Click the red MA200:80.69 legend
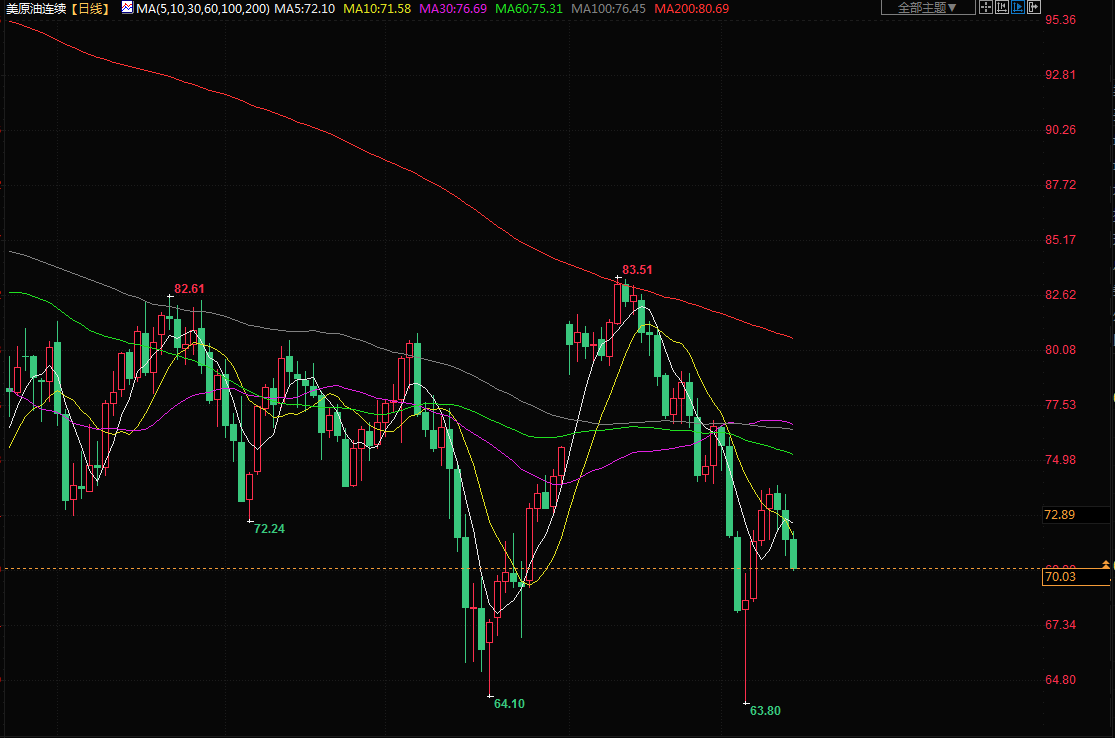 click(691, 8)
